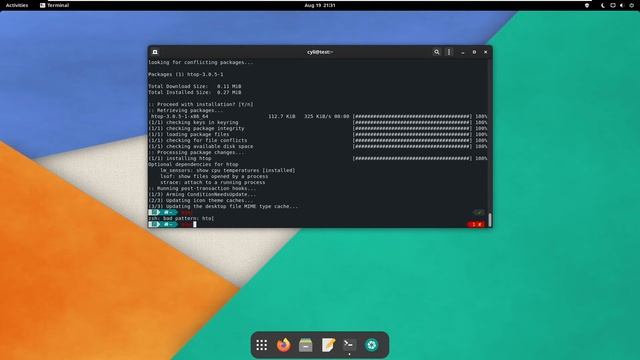The width and height of the screenshot is (640, 360).
Task: Click the terminal prompt cursor on the last line
Action: pos(195,224)
